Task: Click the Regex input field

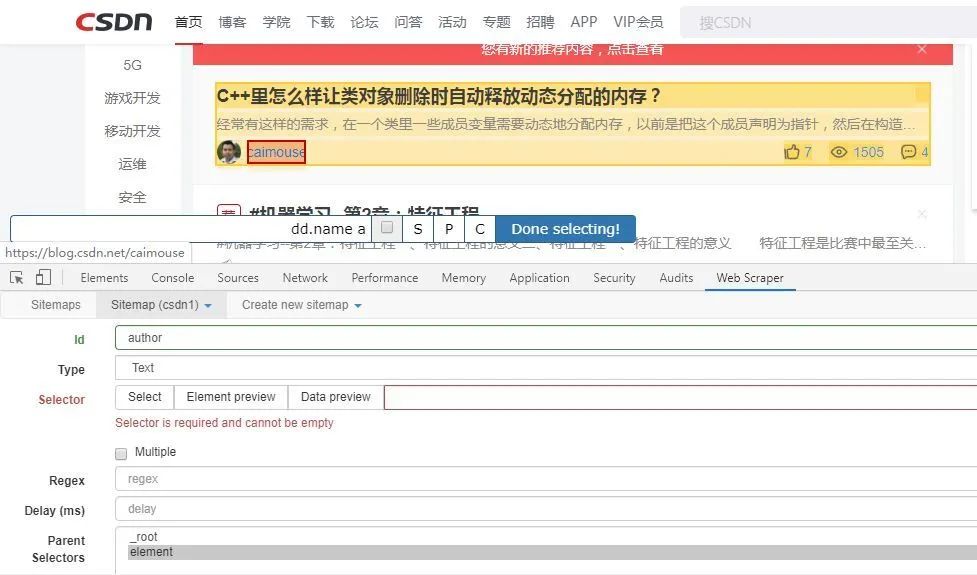Action: pyautogui.click(x=546, y=479)
